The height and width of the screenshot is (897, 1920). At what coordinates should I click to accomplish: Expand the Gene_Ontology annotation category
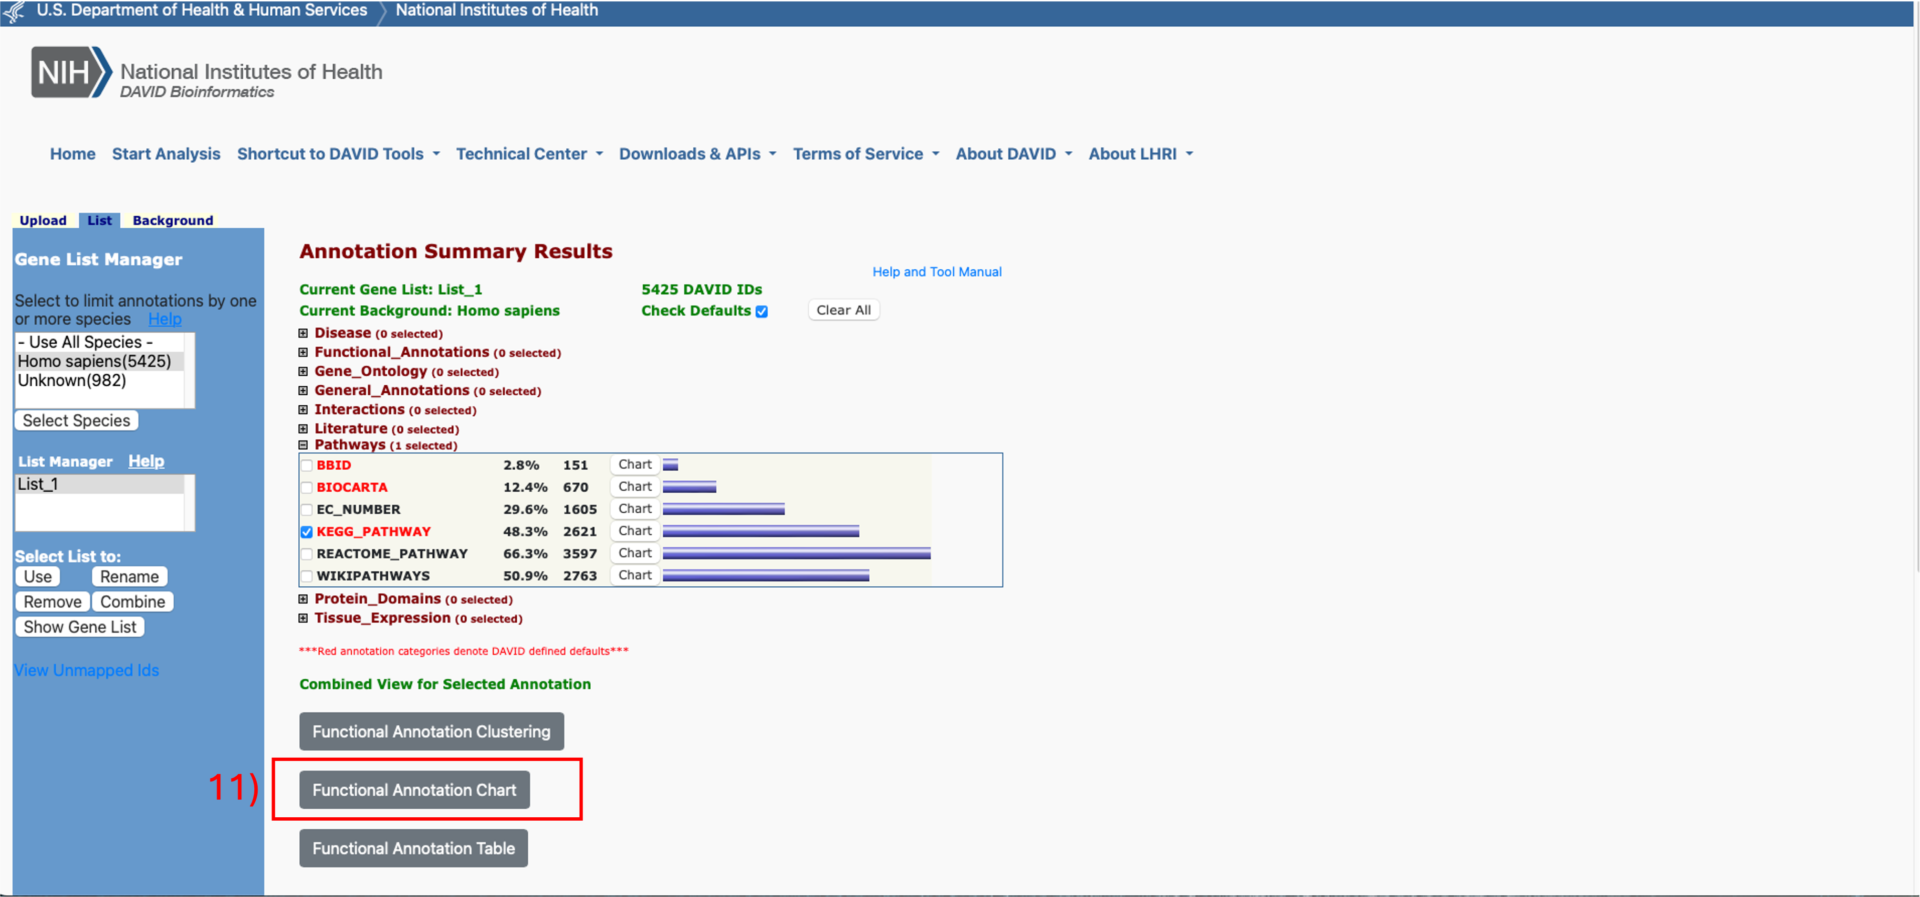point(303,371)
